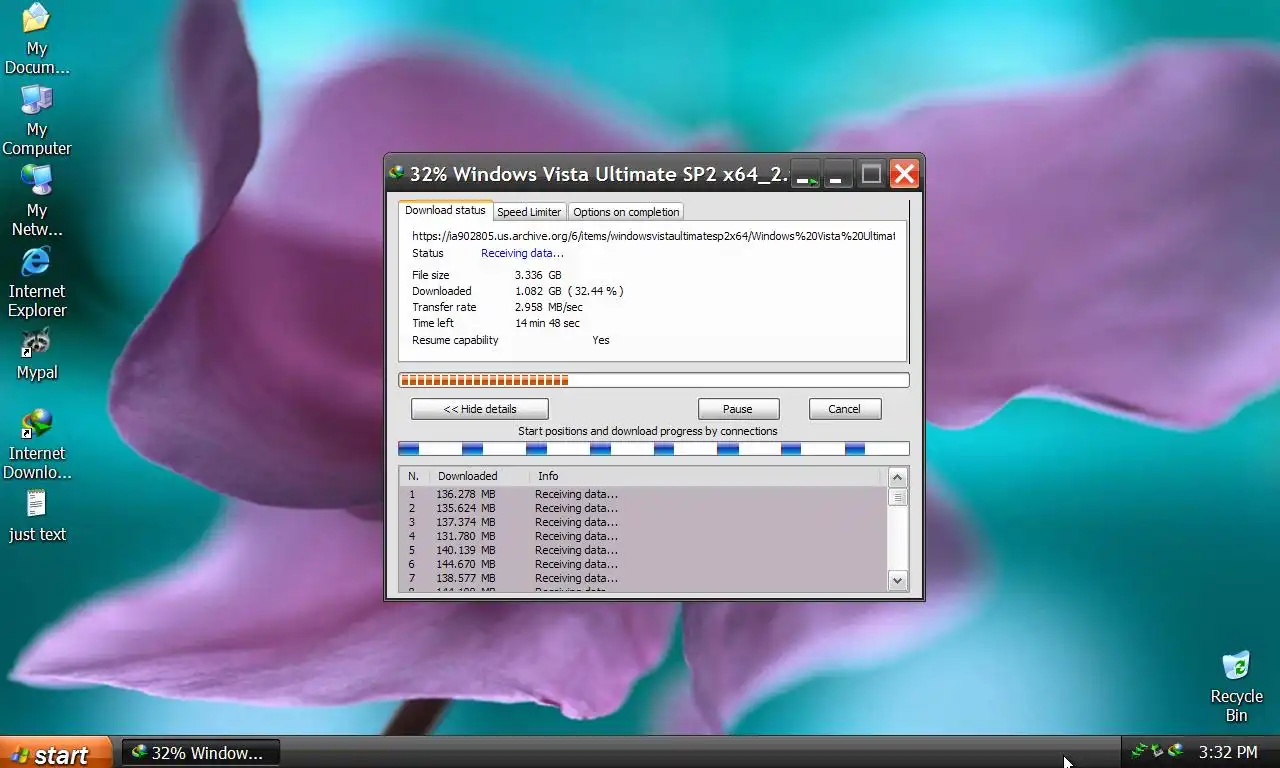Close the download progress window
This screenshot has width=1280, height=768.
[x=904, y=174]
